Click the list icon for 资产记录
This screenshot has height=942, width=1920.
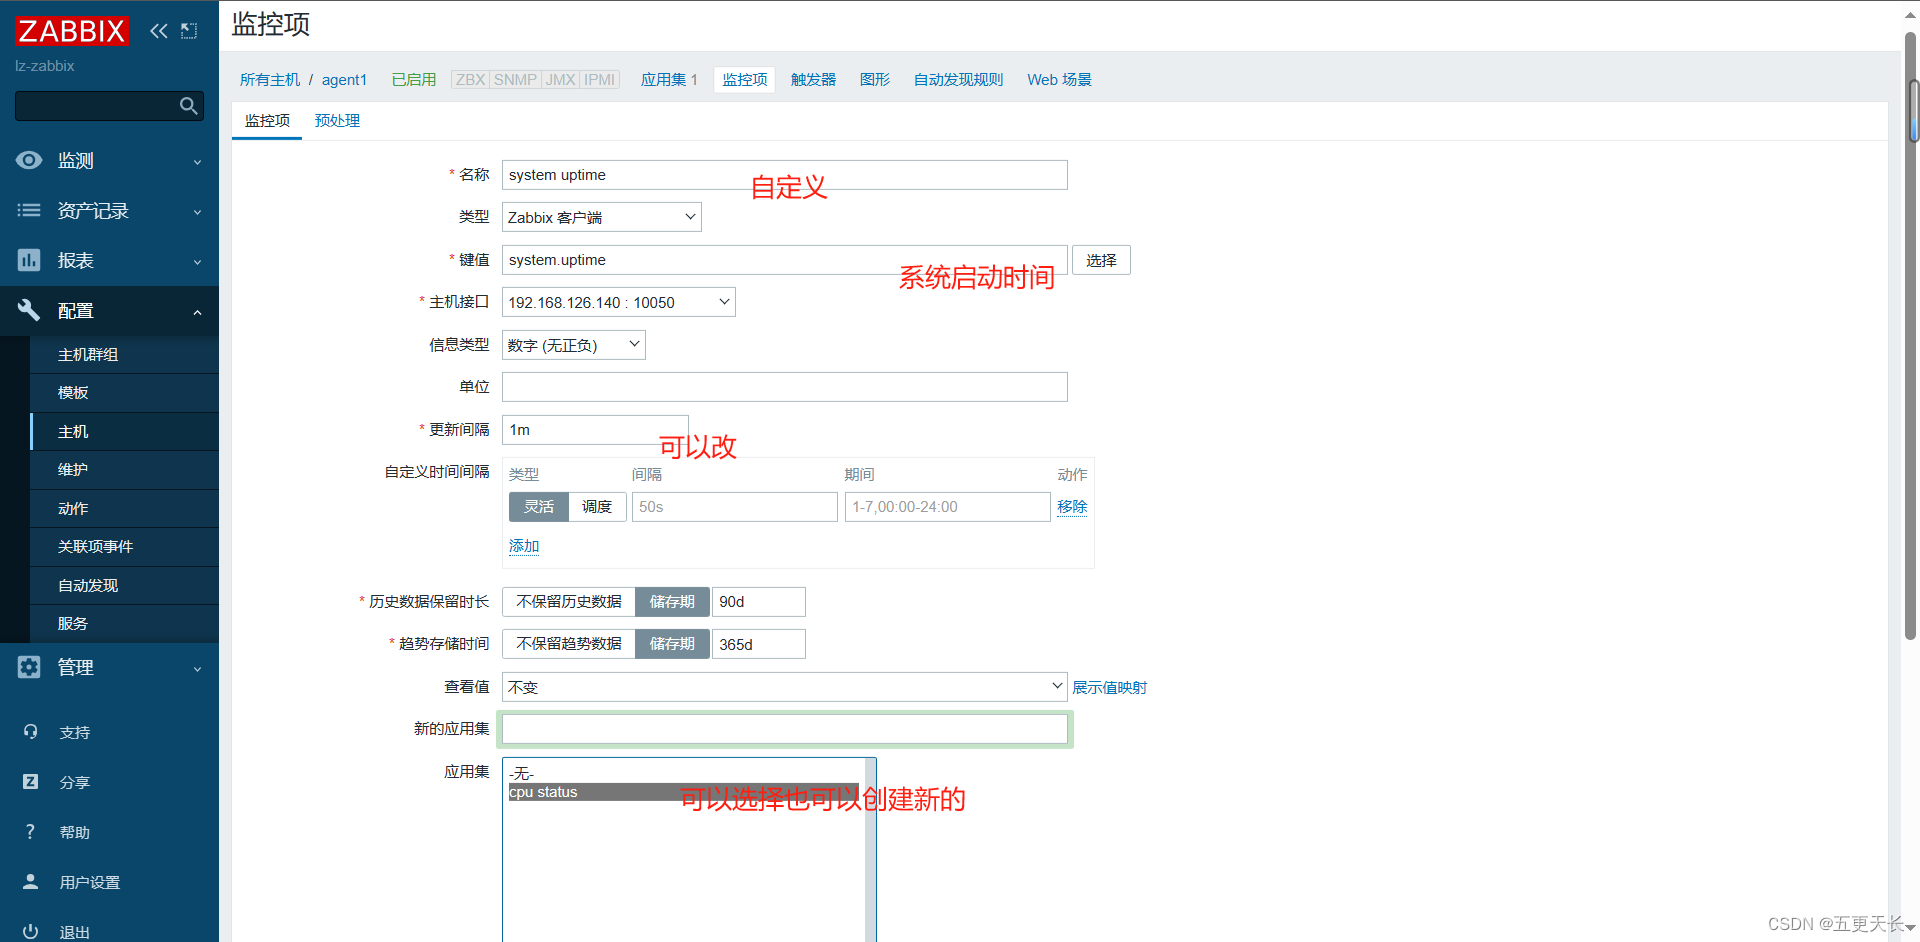(29, 210)
